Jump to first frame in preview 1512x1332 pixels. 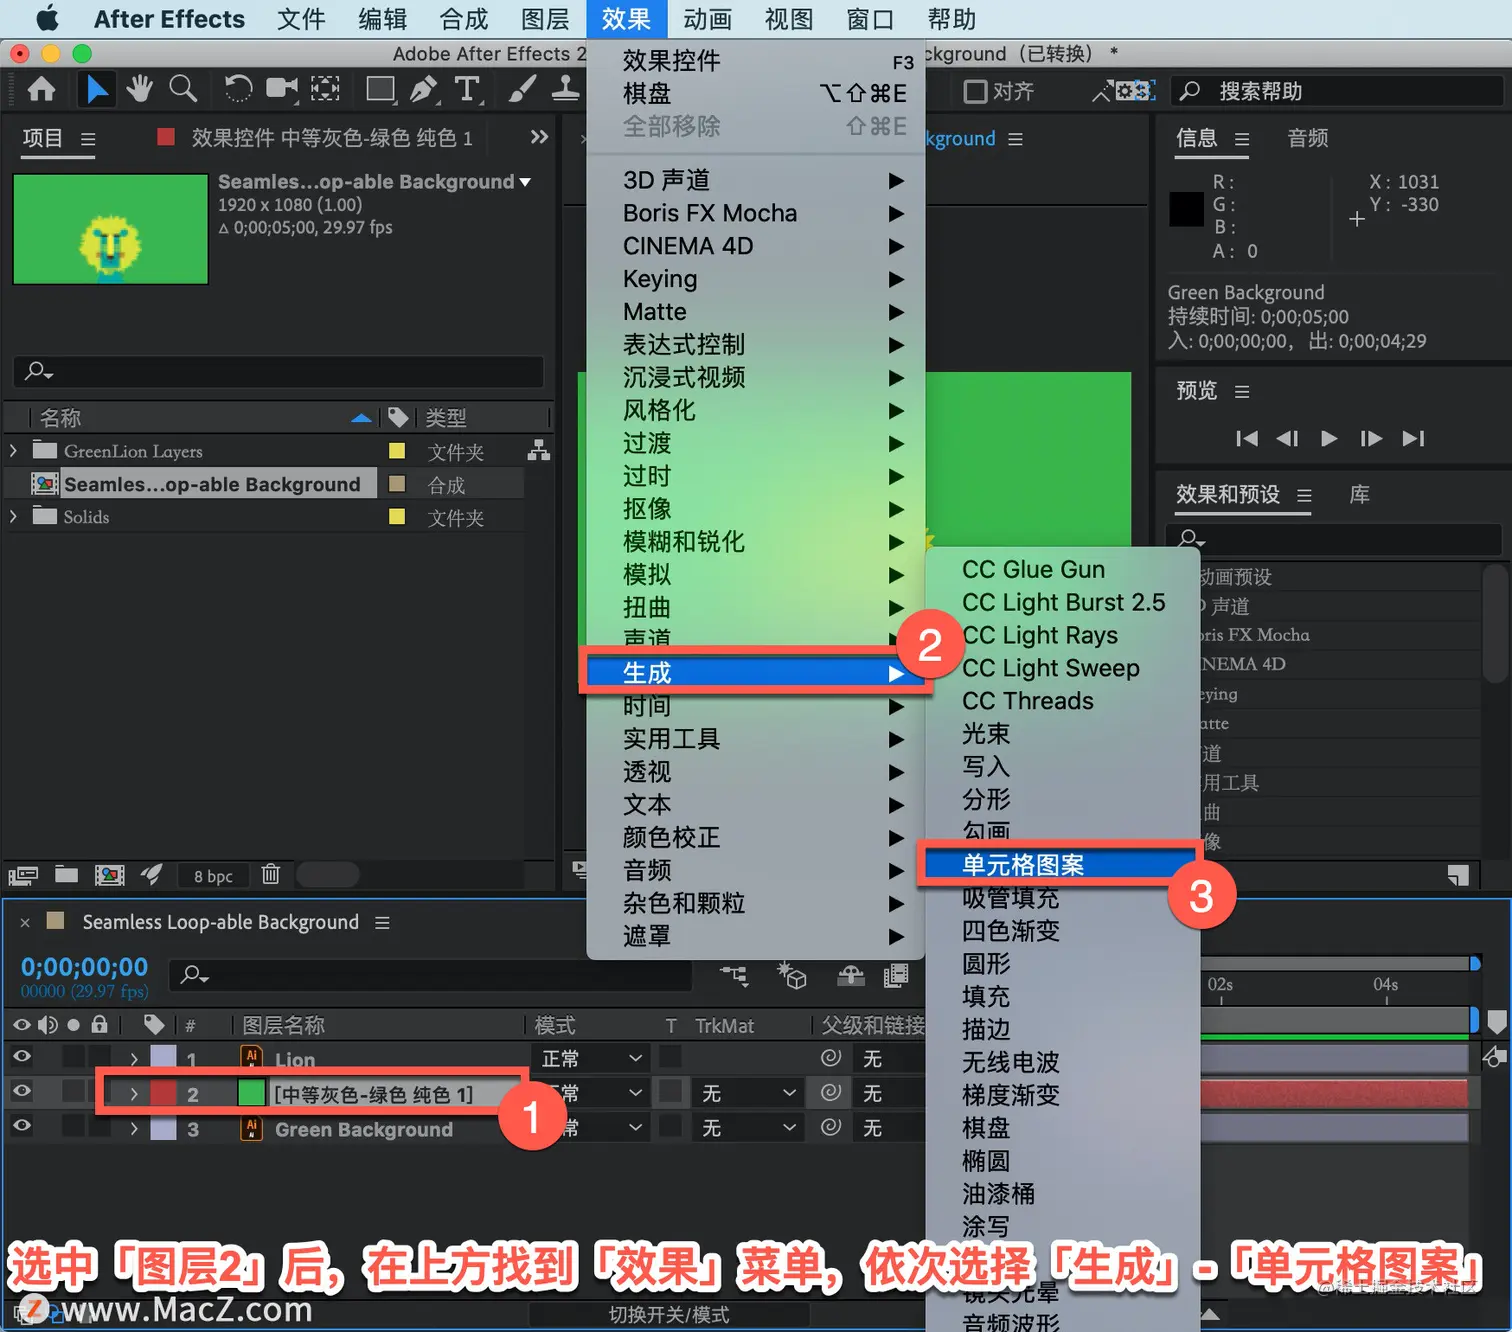coord(1246,438)
